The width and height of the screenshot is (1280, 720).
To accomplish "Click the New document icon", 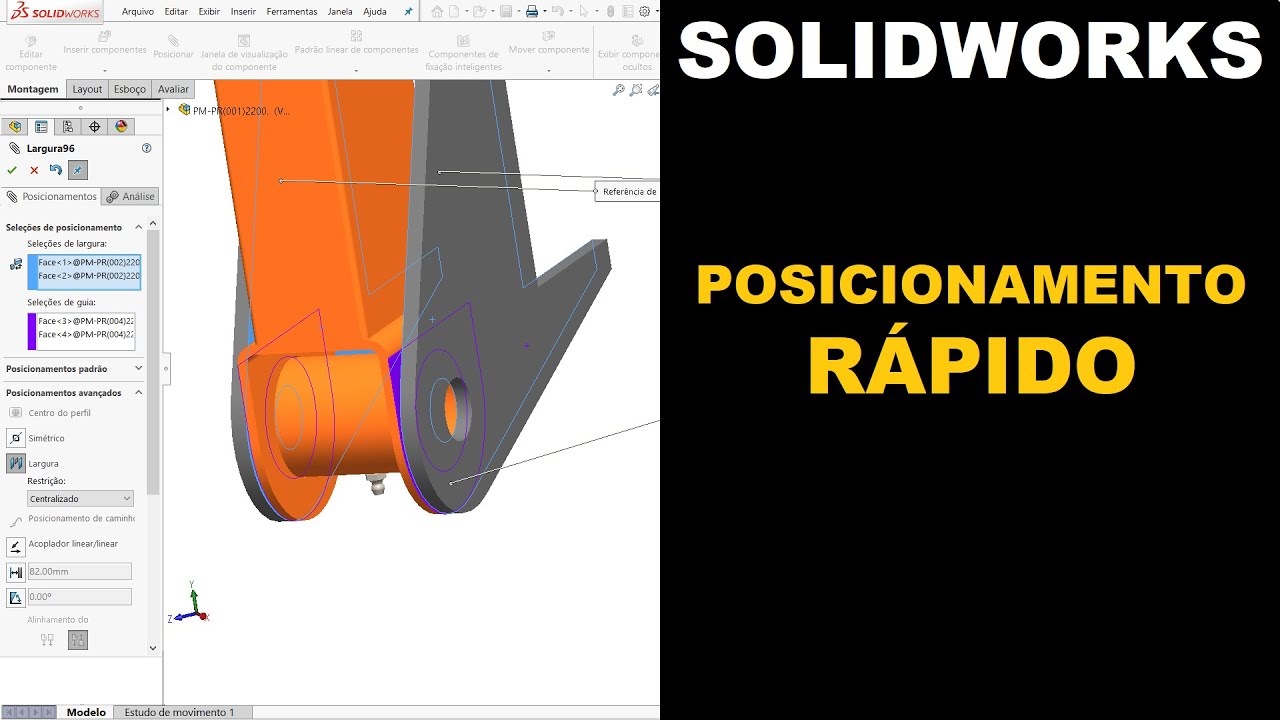I will click(455, 12).
